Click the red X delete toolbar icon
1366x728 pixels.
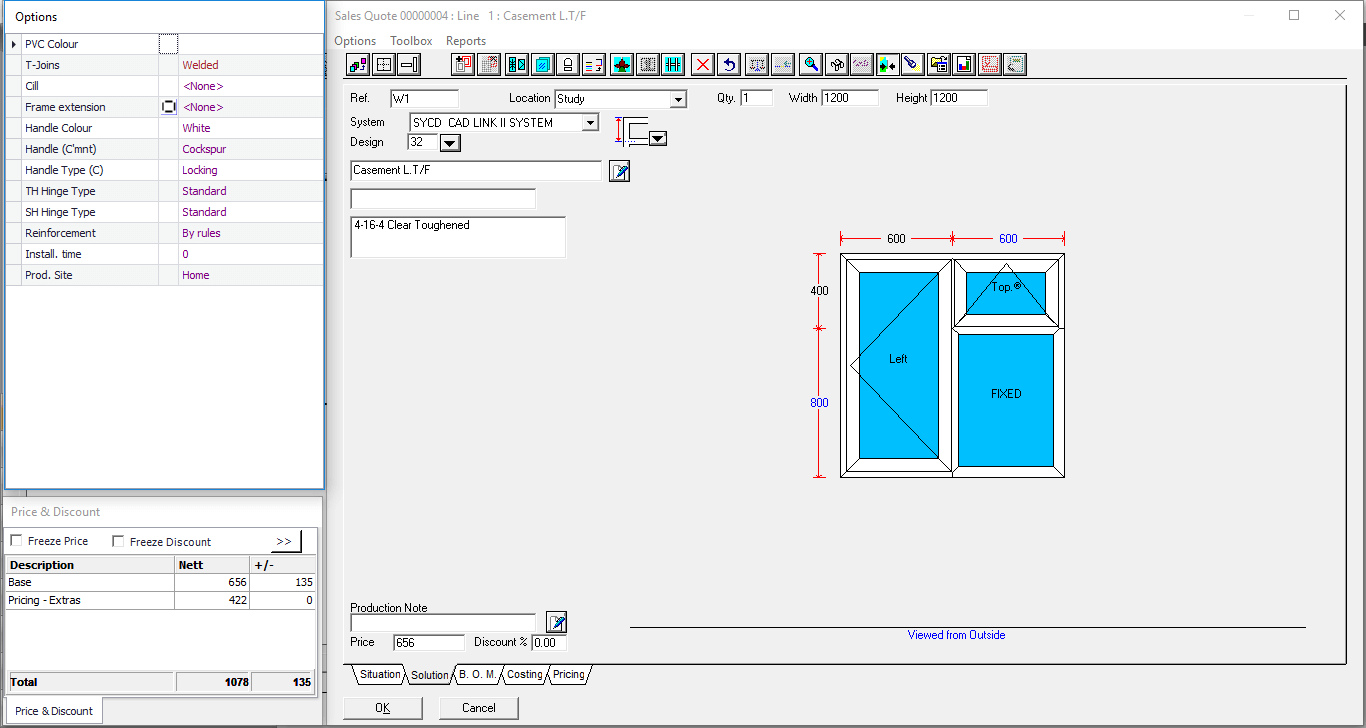pos(703,65)
